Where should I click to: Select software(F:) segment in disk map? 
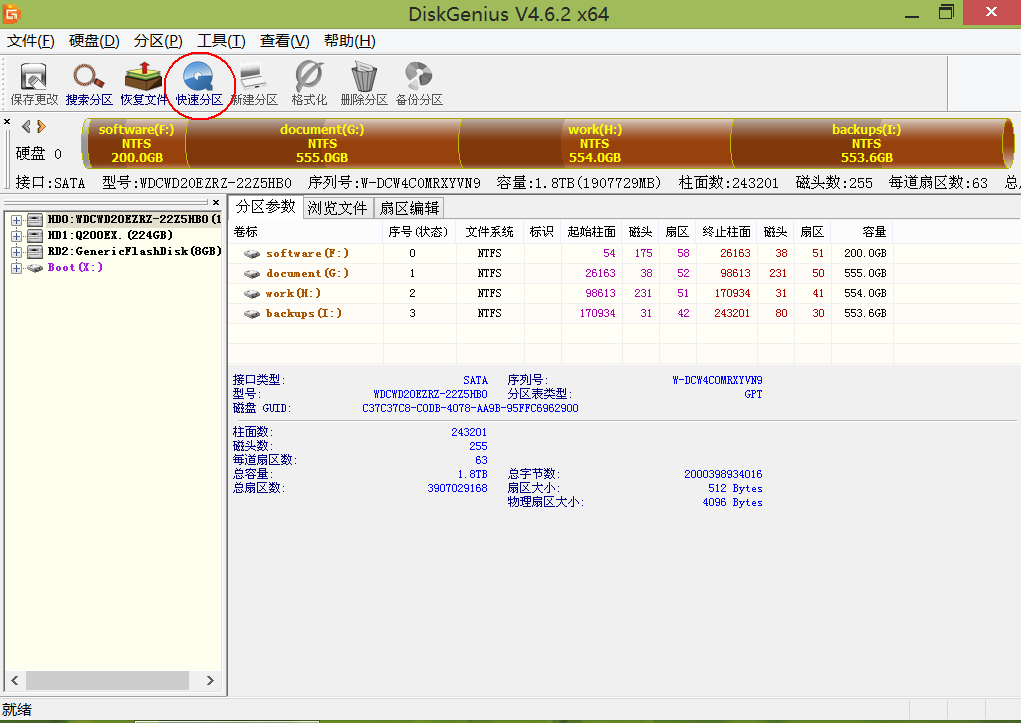pos(137,143)
